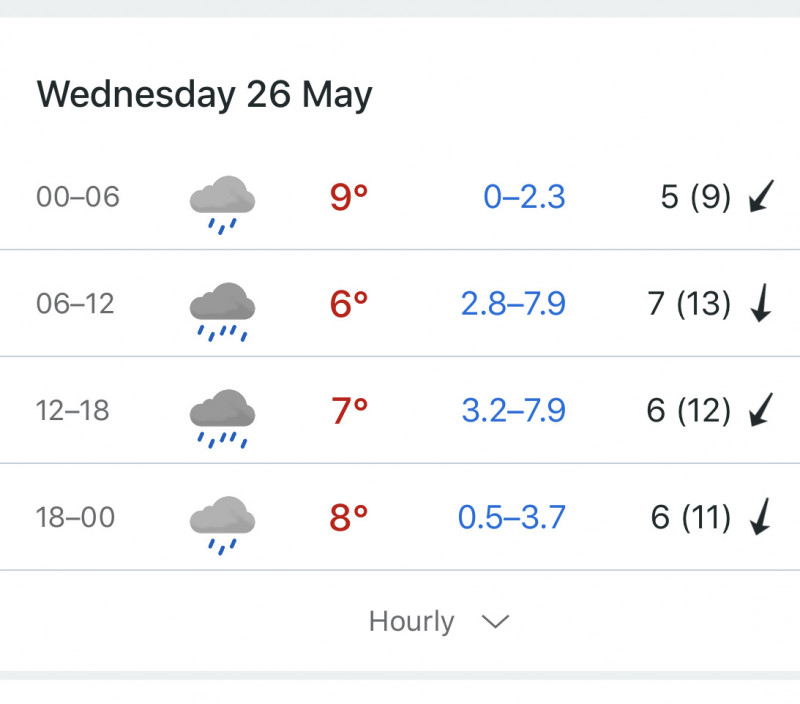The width and height of the screenshot is (800, 704).
Task: Click the rain cloud icon for 00–06
Action: click(x=222, y=205)
